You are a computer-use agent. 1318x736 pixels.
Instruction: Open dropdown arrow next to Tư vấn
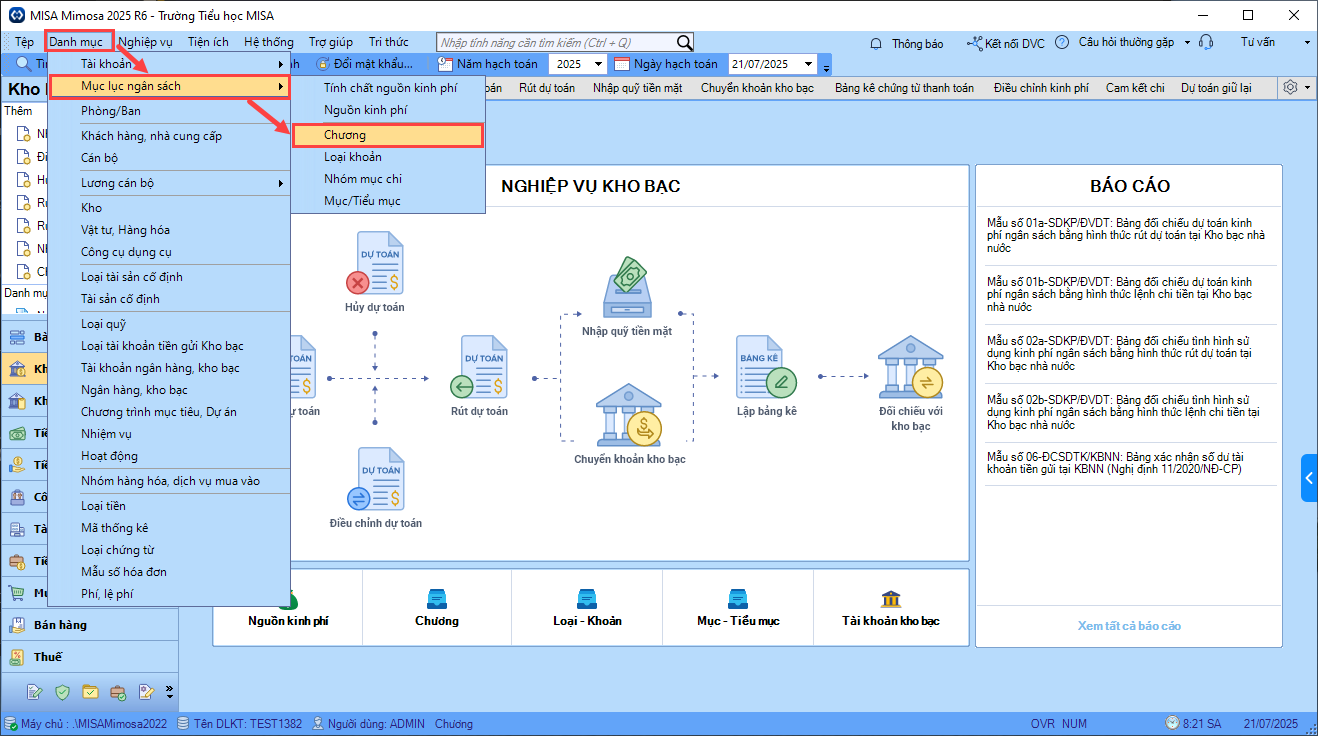coord(1307,43)
